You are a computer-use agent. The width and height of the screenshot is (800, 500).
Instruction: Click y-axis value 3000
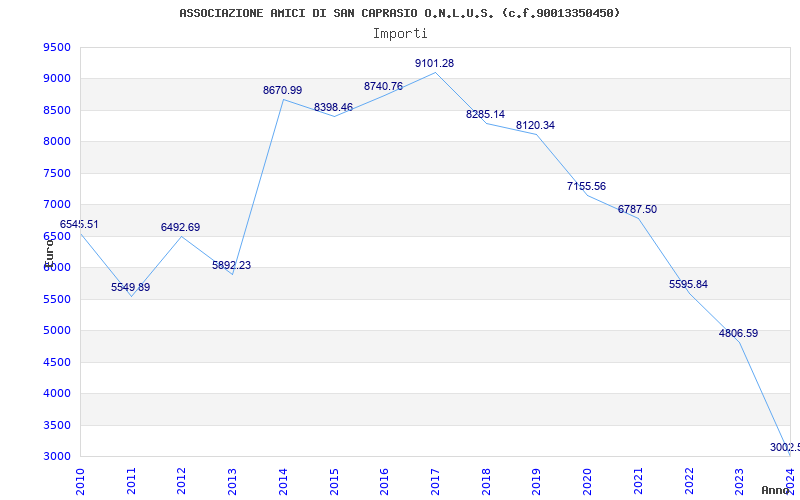pyautogui.click(x=57, y=457)
